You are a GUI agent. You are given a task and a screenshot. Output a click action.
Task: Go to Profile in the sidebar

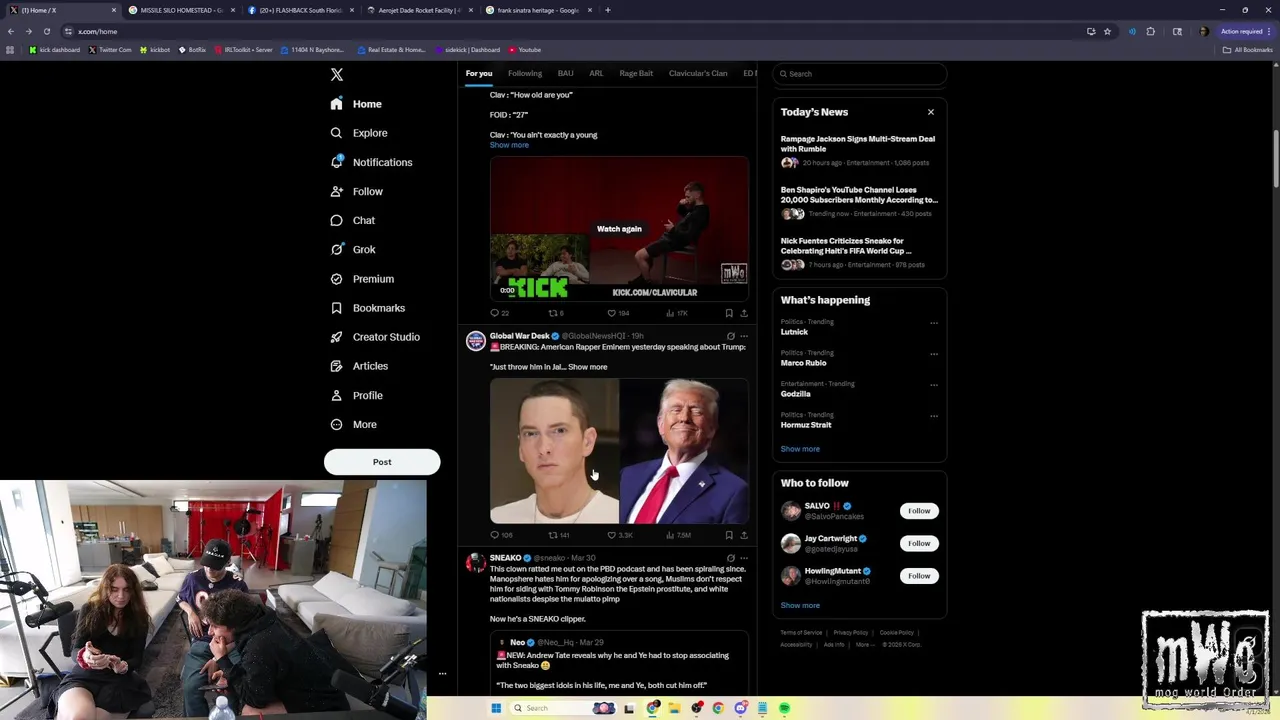(357, 395)
